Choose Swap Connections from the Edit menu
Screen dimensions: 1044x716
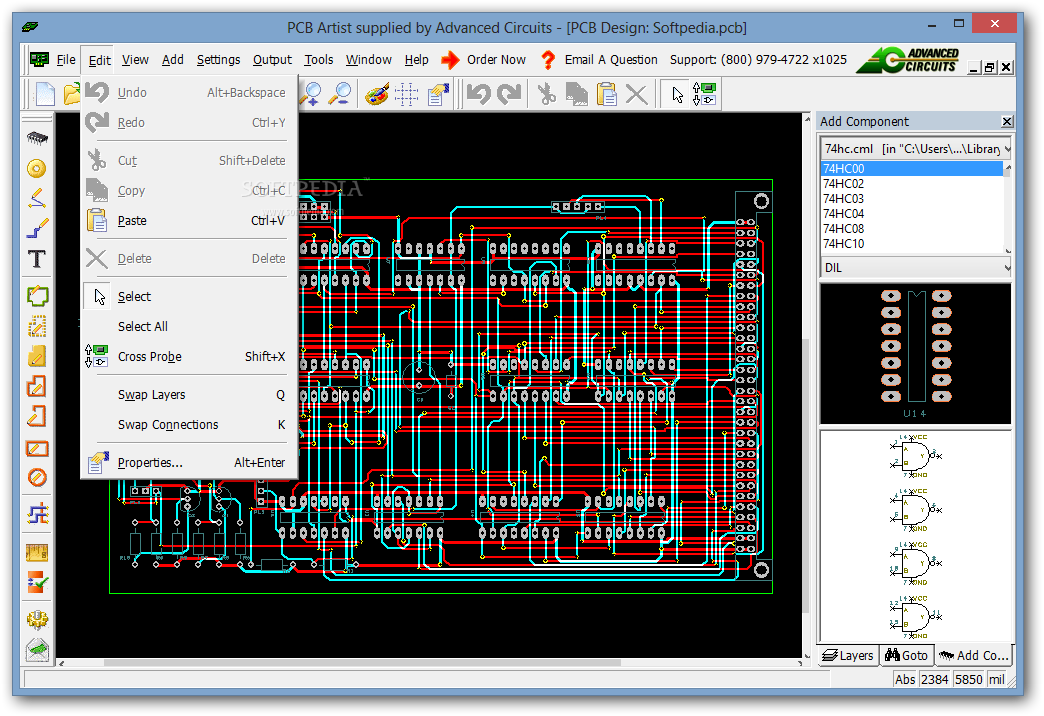pyautogui.click(x=190, y=424)
